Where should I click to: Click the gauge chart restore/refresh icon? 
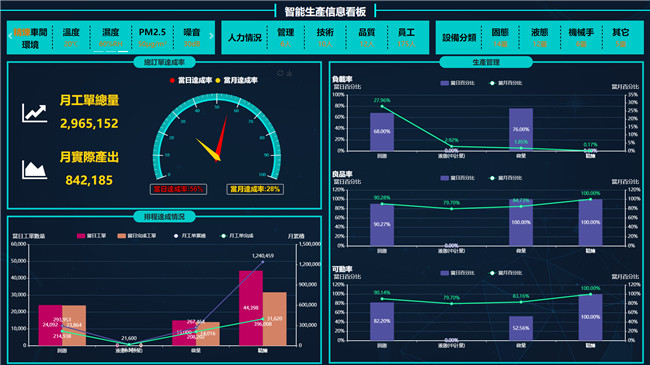280,73
